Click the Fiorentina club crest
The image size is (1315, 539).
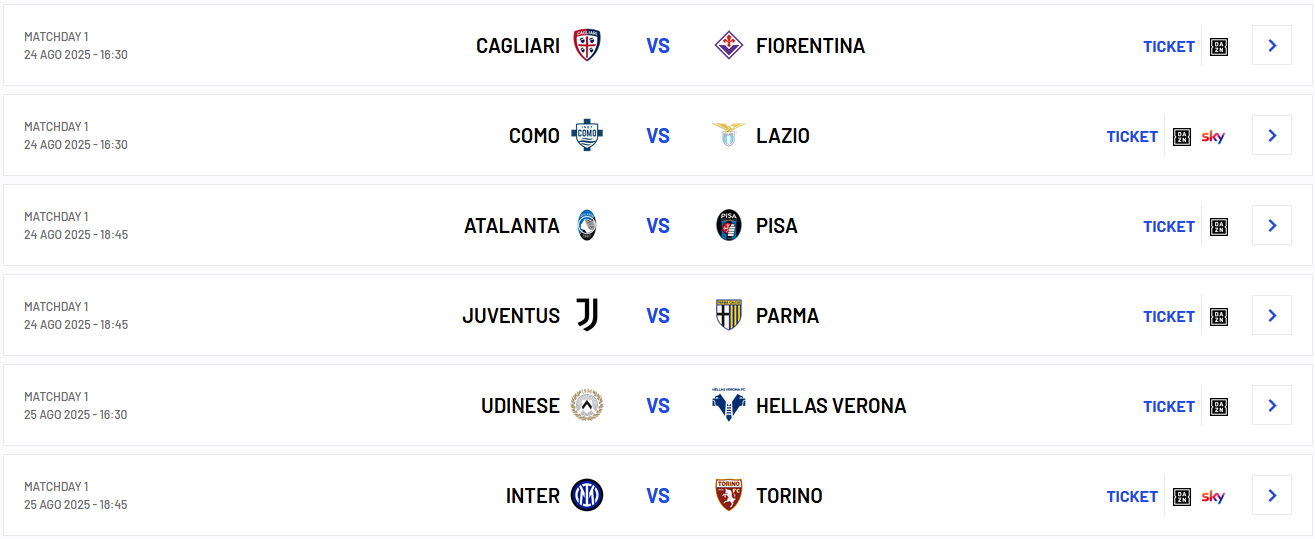coord(728,45)
